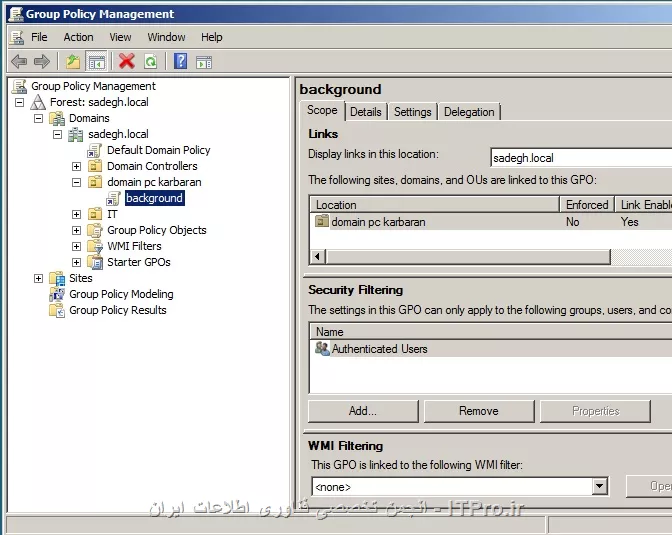Expand the Sites tree node

[39, 279]
